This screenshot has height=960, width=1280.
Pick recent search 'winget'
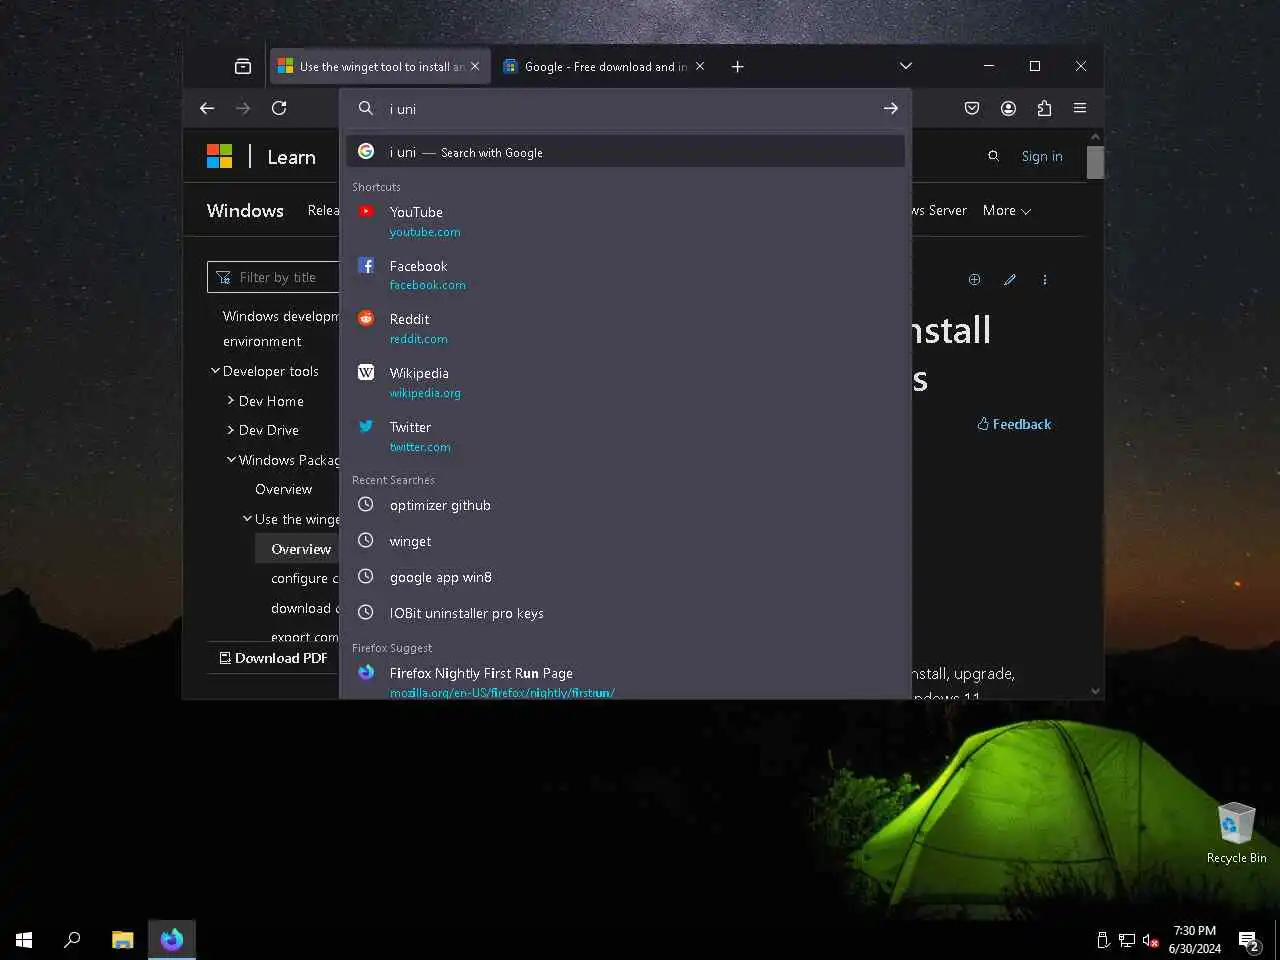coord(626,541)
